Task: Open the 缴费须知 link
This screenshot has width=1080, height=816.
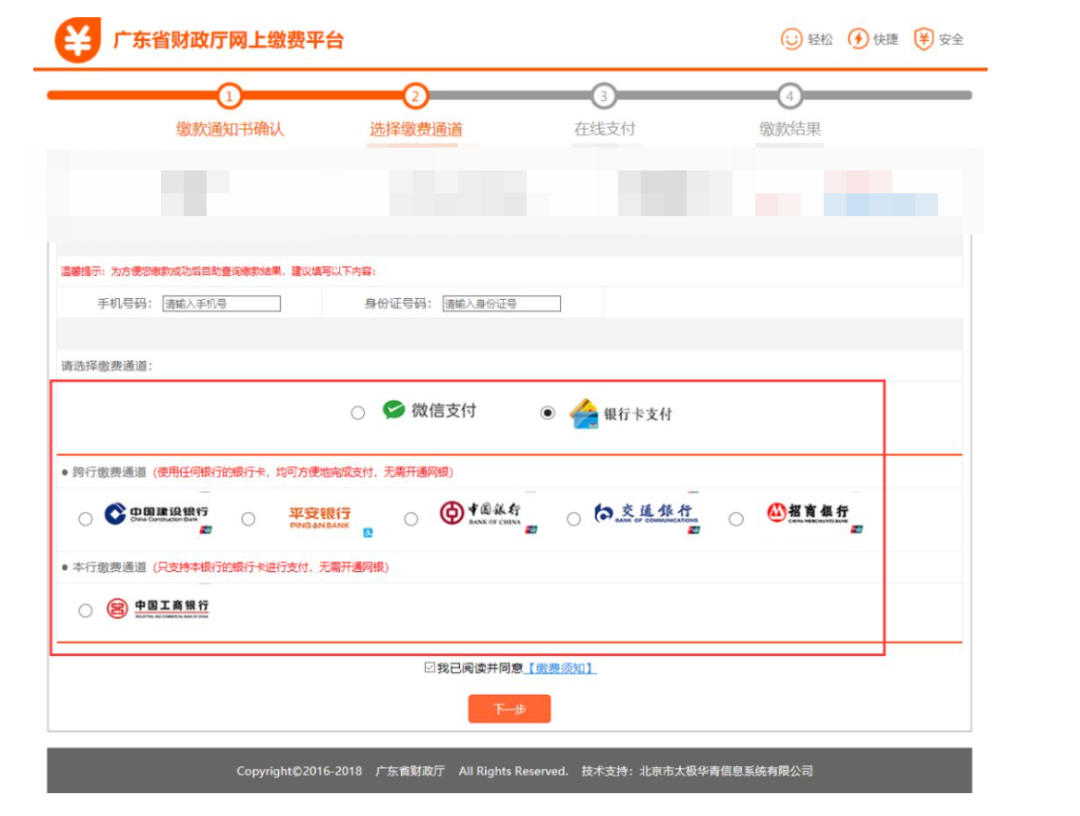Action: pos(561,668)
